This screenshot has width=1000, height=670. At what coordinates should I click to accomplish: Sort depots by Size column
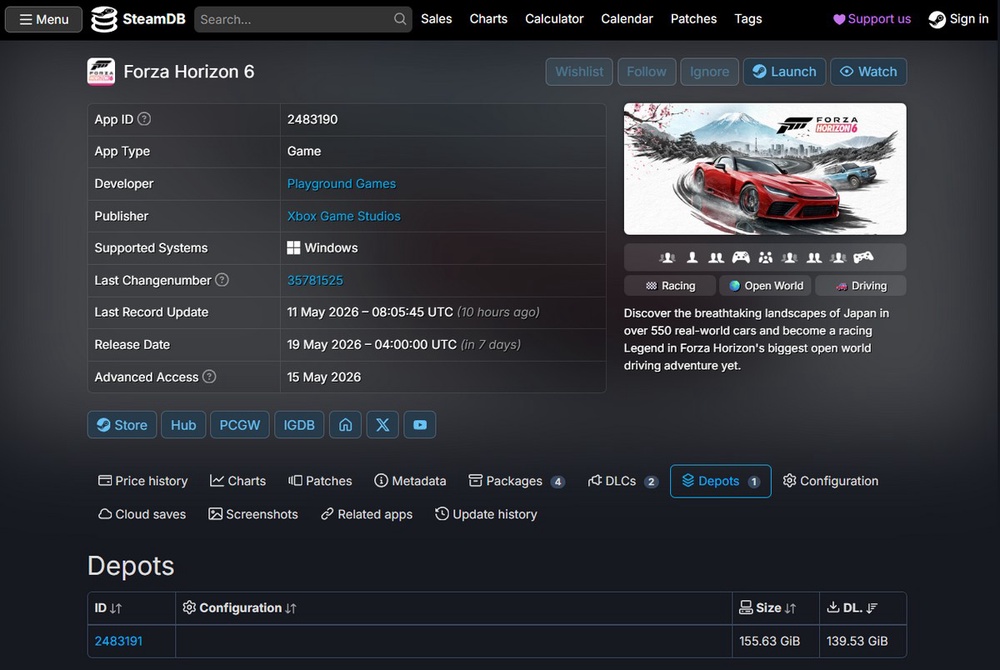[776, 608]
